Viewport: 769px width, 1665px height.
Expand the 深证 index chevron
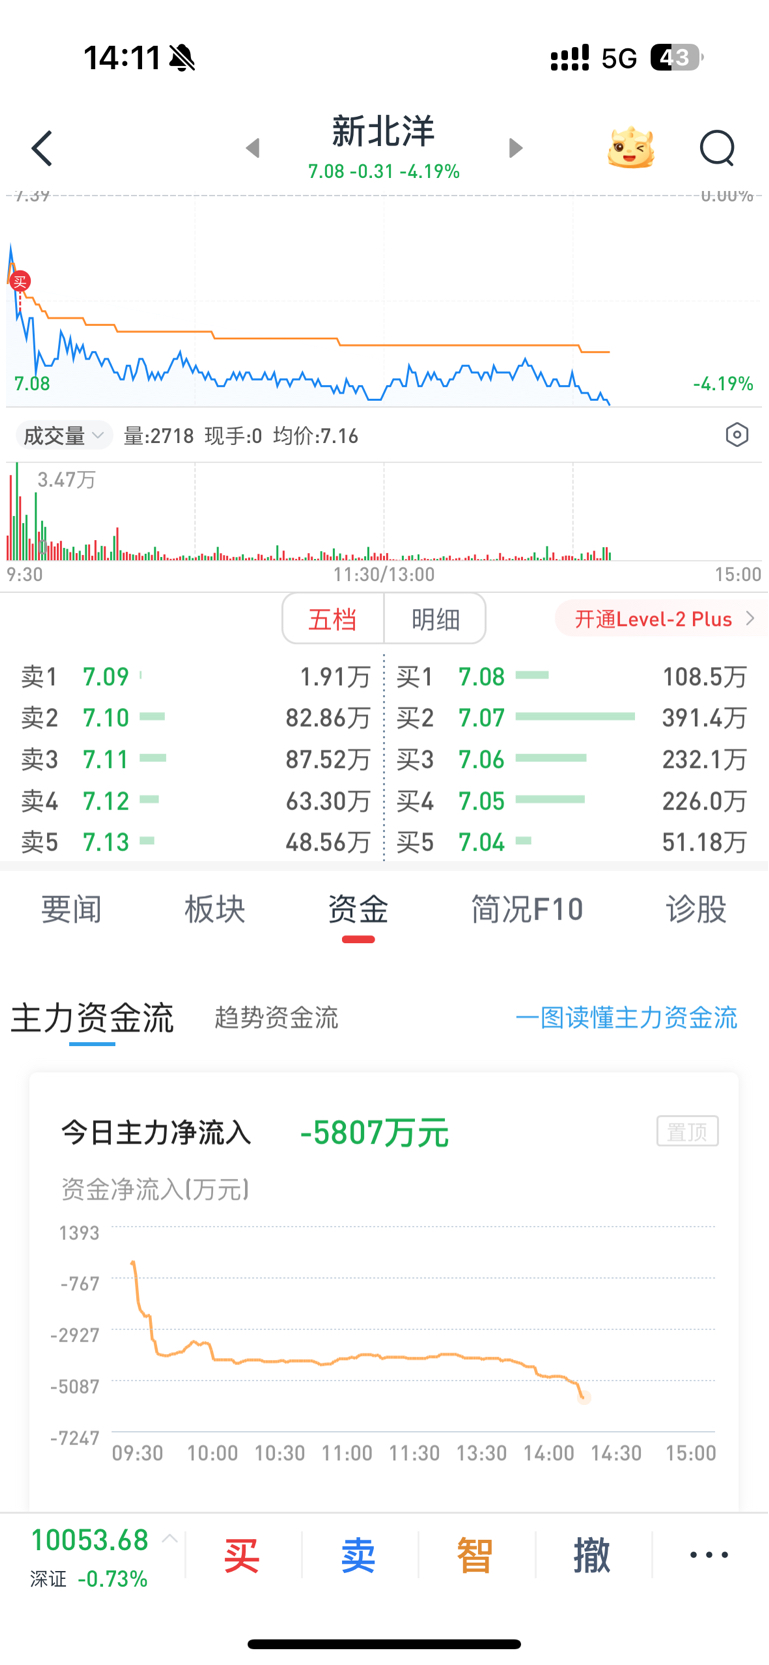(170, 1539)
